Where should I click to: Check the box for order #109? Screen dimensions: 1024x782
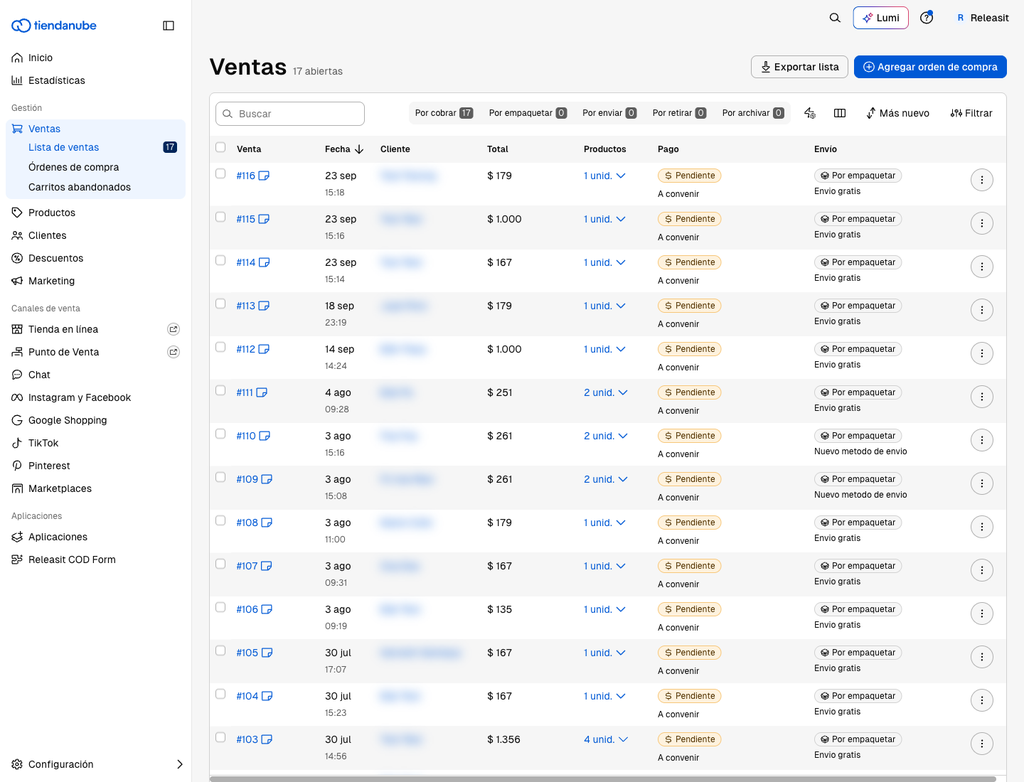(221, 478)
